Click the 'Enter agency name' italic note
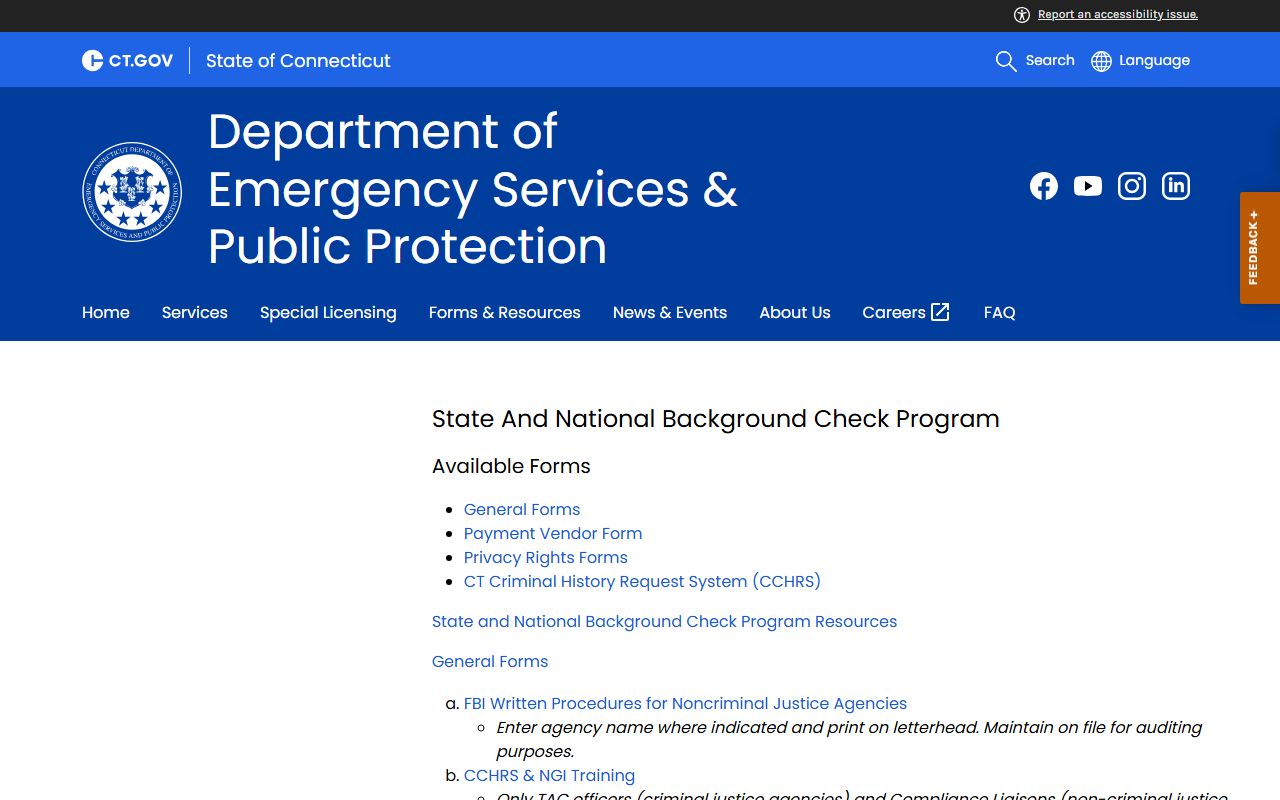1280x800 pixels. 849,739
